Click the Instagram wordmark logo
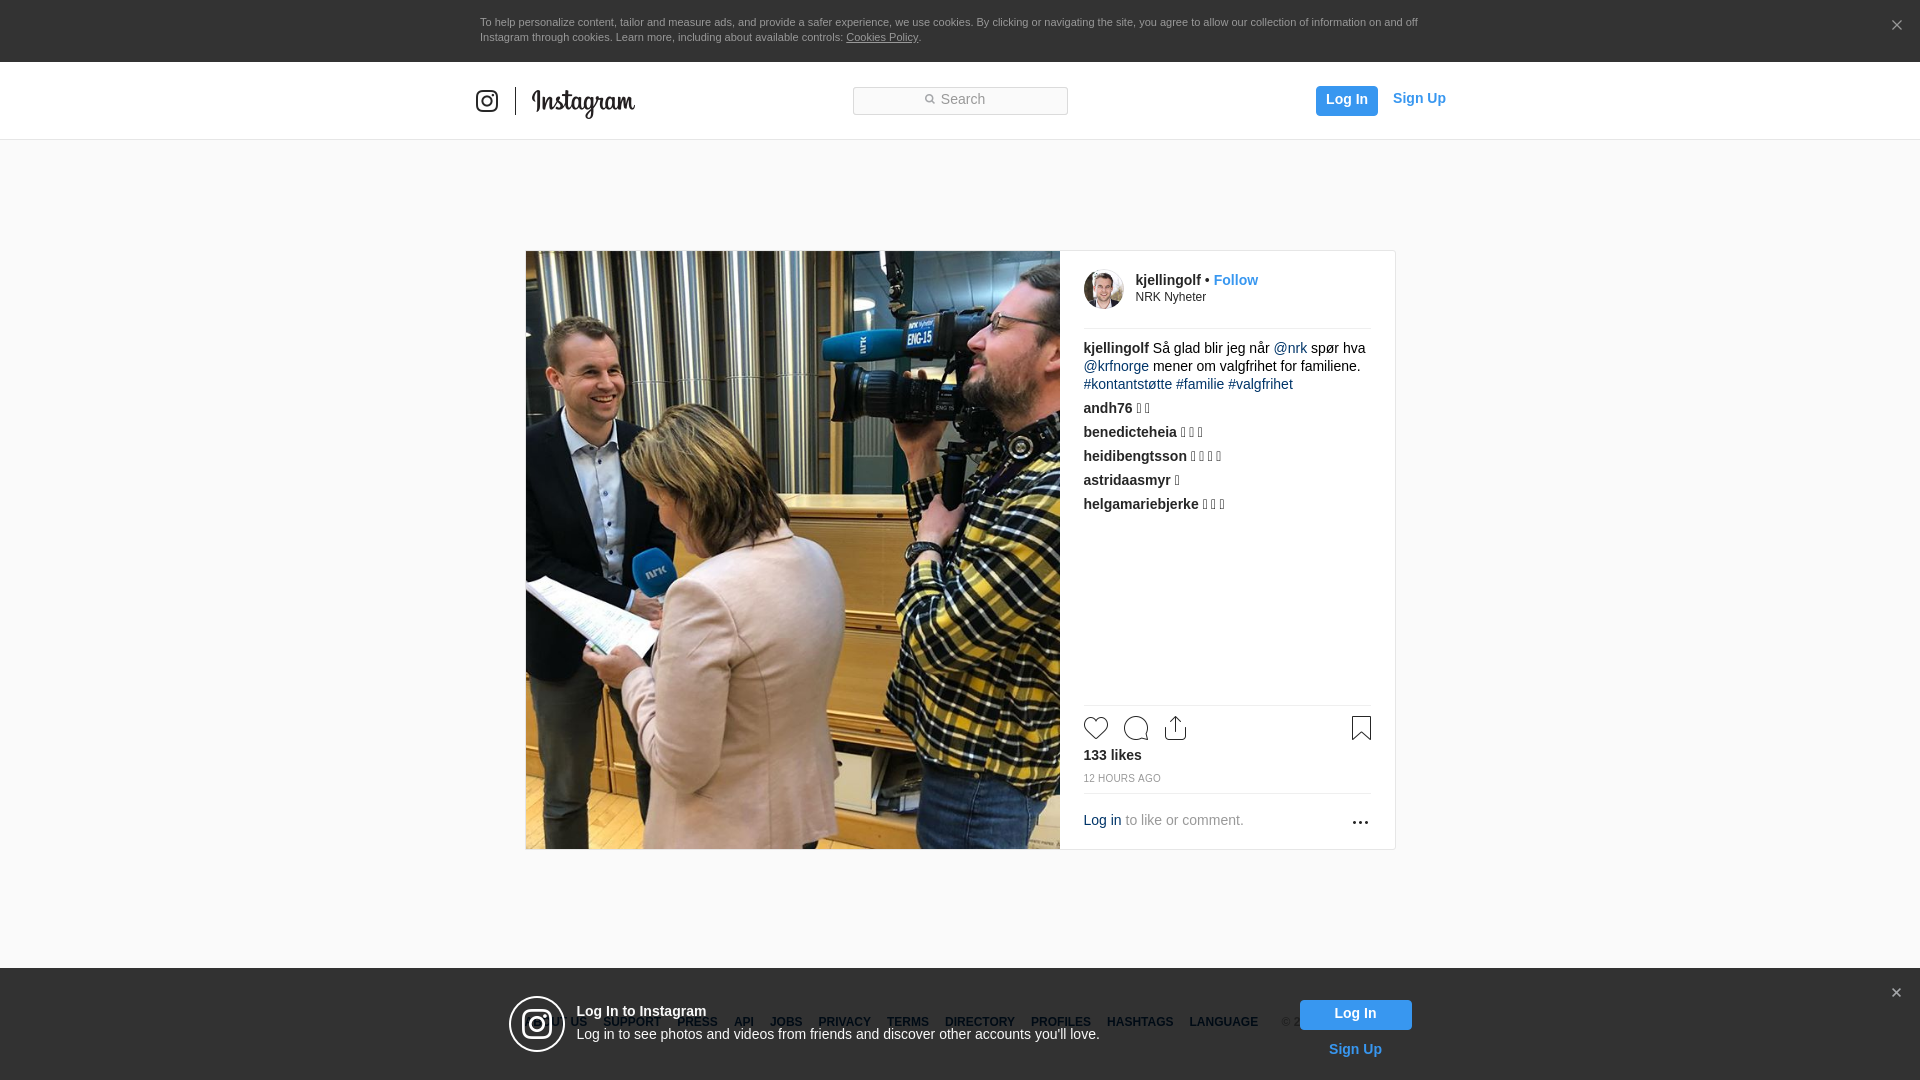Viewport: 1920px width, 1080px height. [583, 102]
